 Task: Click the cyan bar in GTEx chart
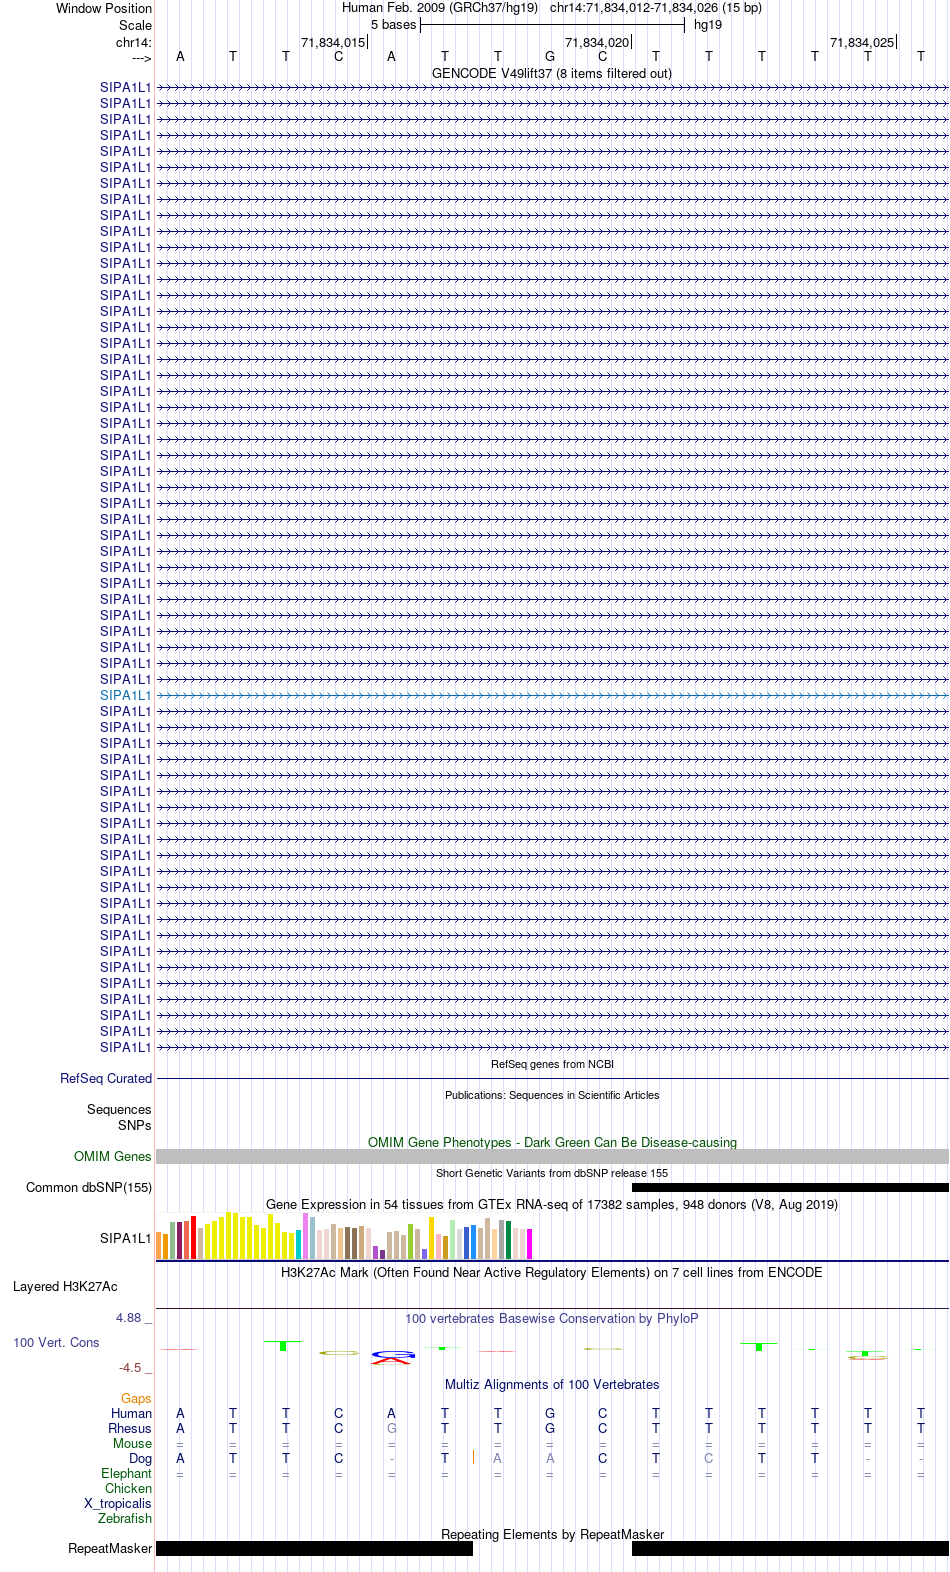(x=298, y=1245)
